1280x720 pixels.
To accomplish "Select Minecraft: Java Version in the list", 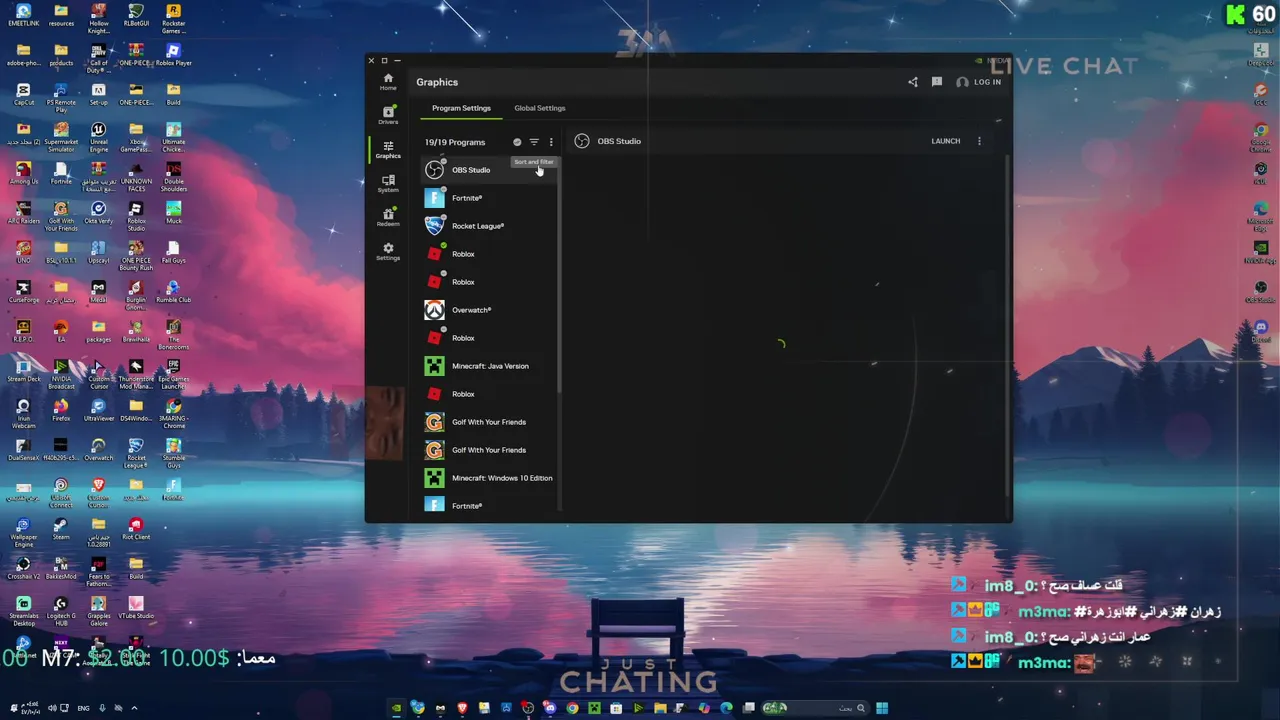I will click(x=489, y=366).
